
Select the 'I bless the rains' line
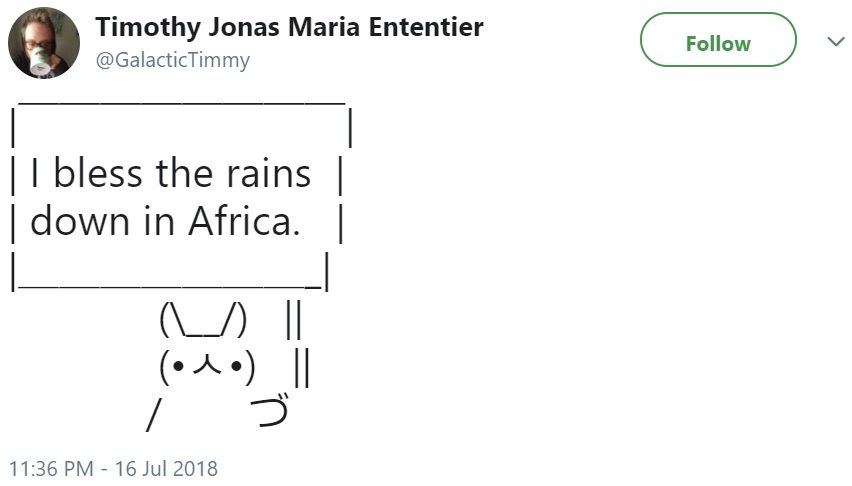(171, 173)
